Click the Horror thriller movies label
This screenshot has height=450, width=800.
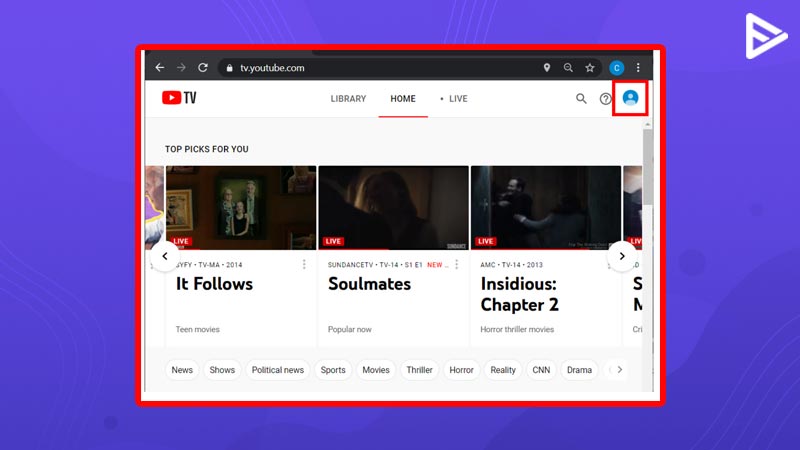point(517,330)
